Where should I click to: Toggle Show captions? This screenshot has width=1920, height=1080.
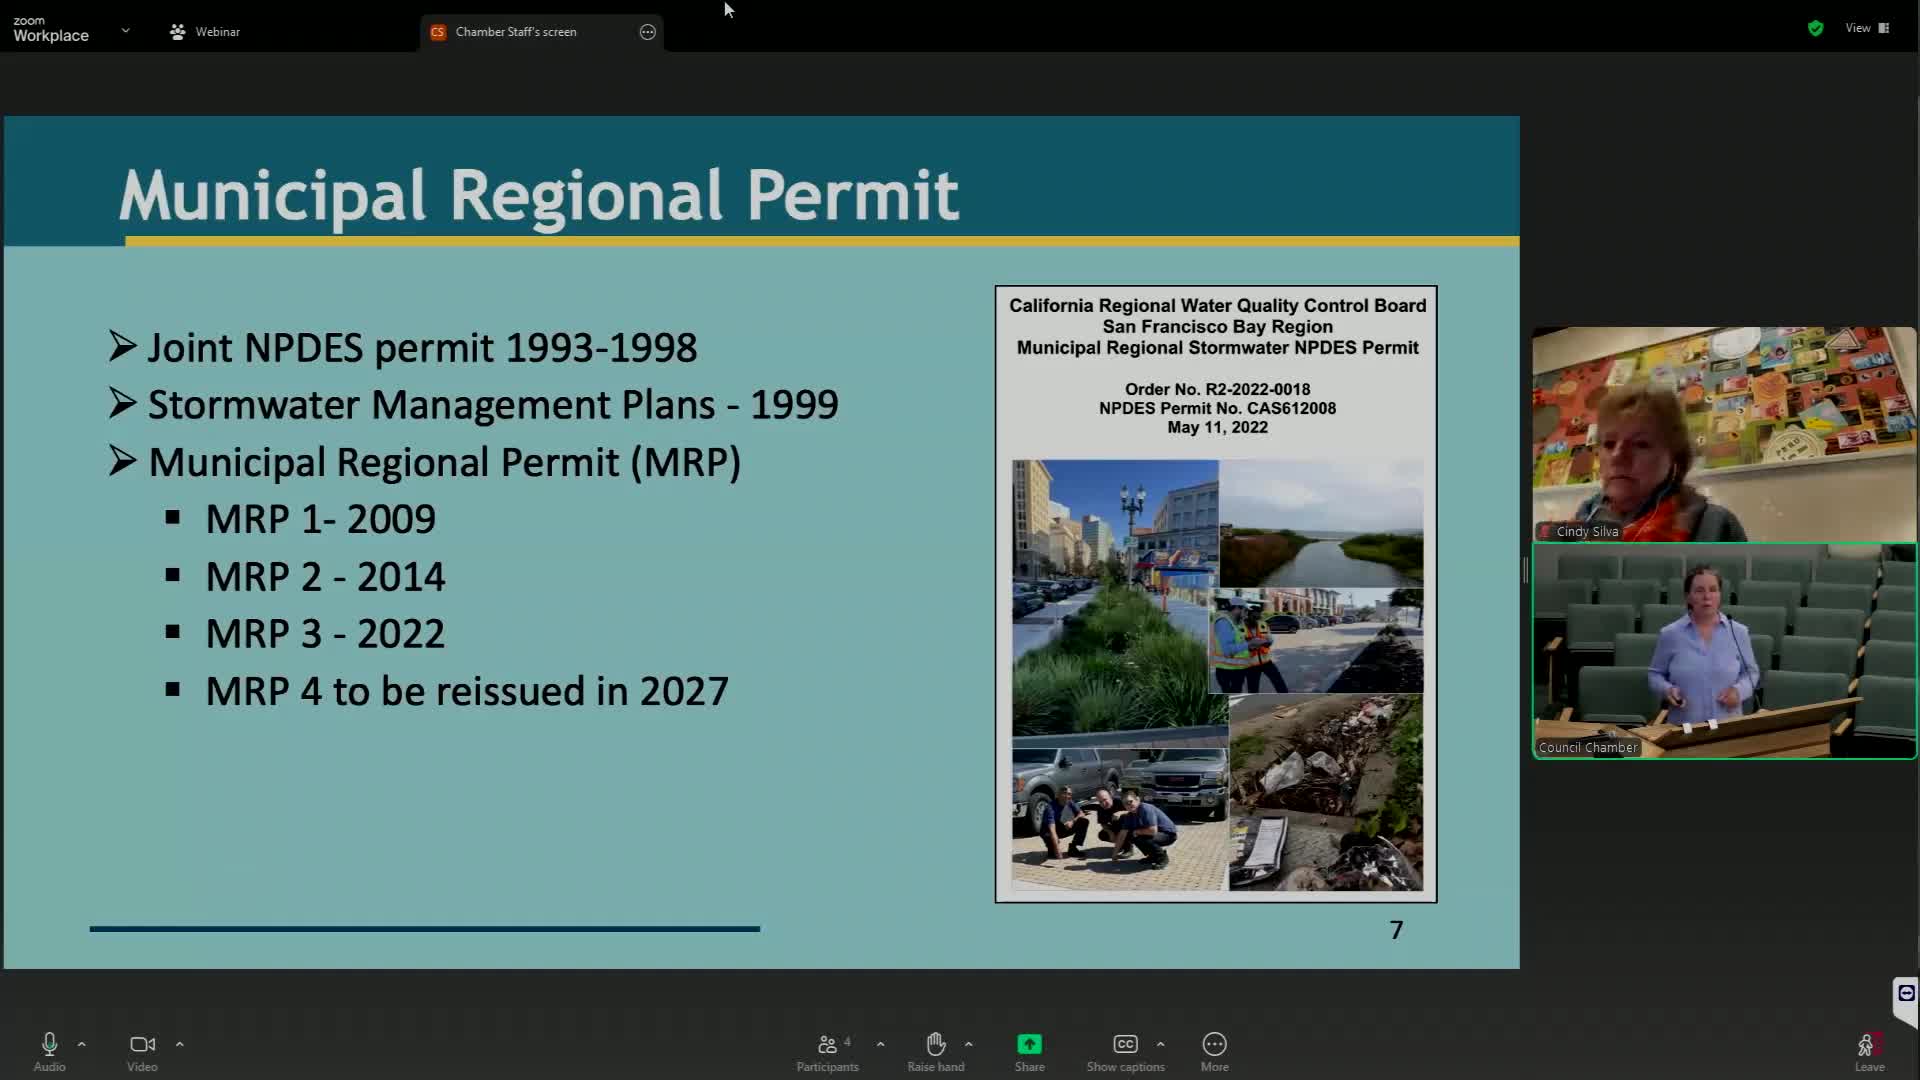click(1125, 1045)
